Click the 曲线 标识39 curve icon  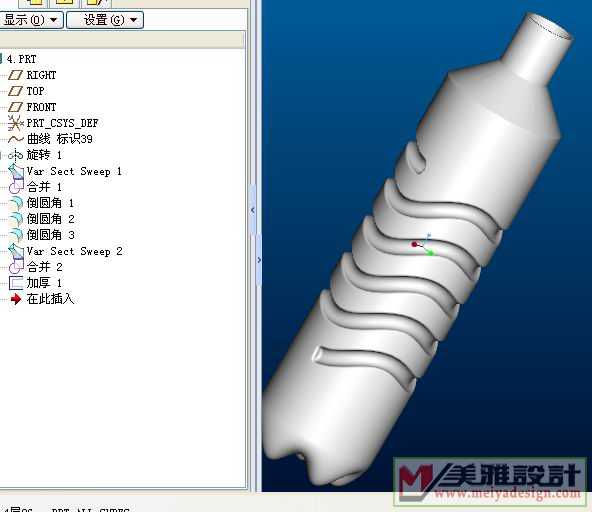(15, 139)
